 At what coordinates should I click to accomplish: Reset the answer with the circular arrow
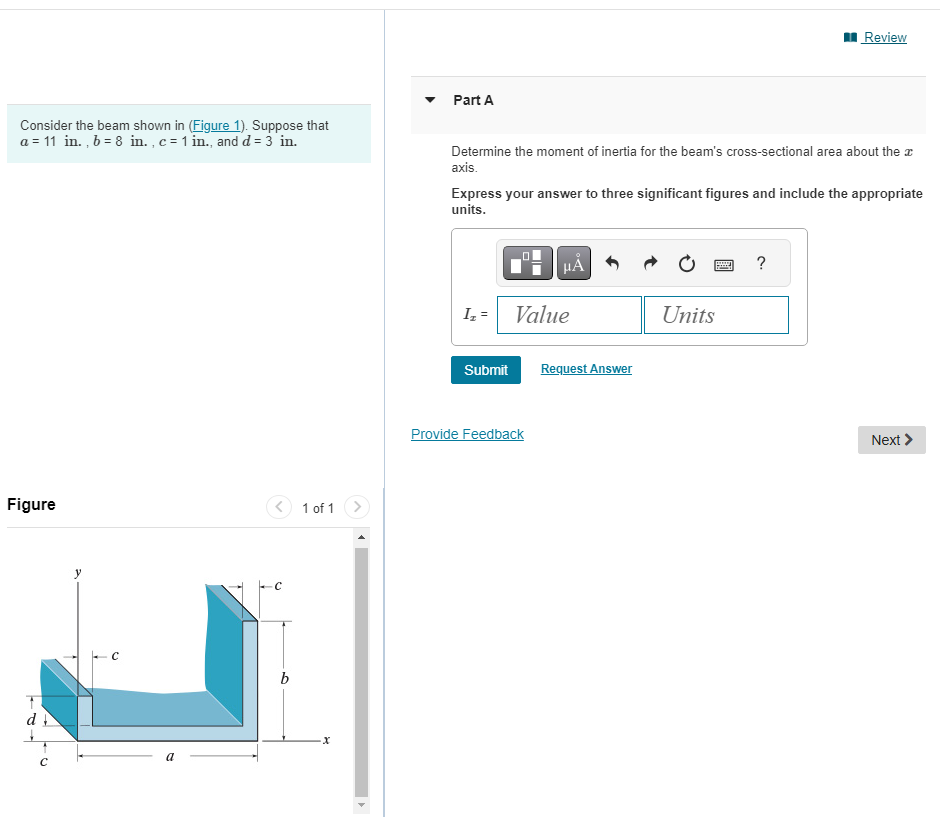coord(687,263)
